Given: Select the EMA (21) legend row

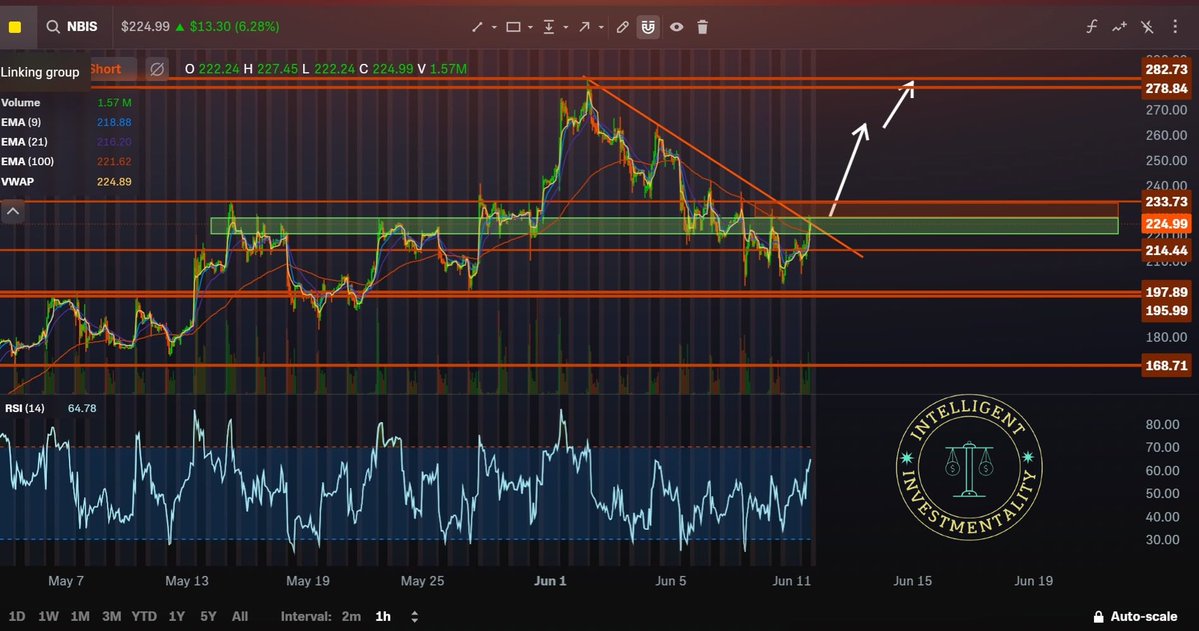Looking at the screenshot, I should click(x=67, y=142).
